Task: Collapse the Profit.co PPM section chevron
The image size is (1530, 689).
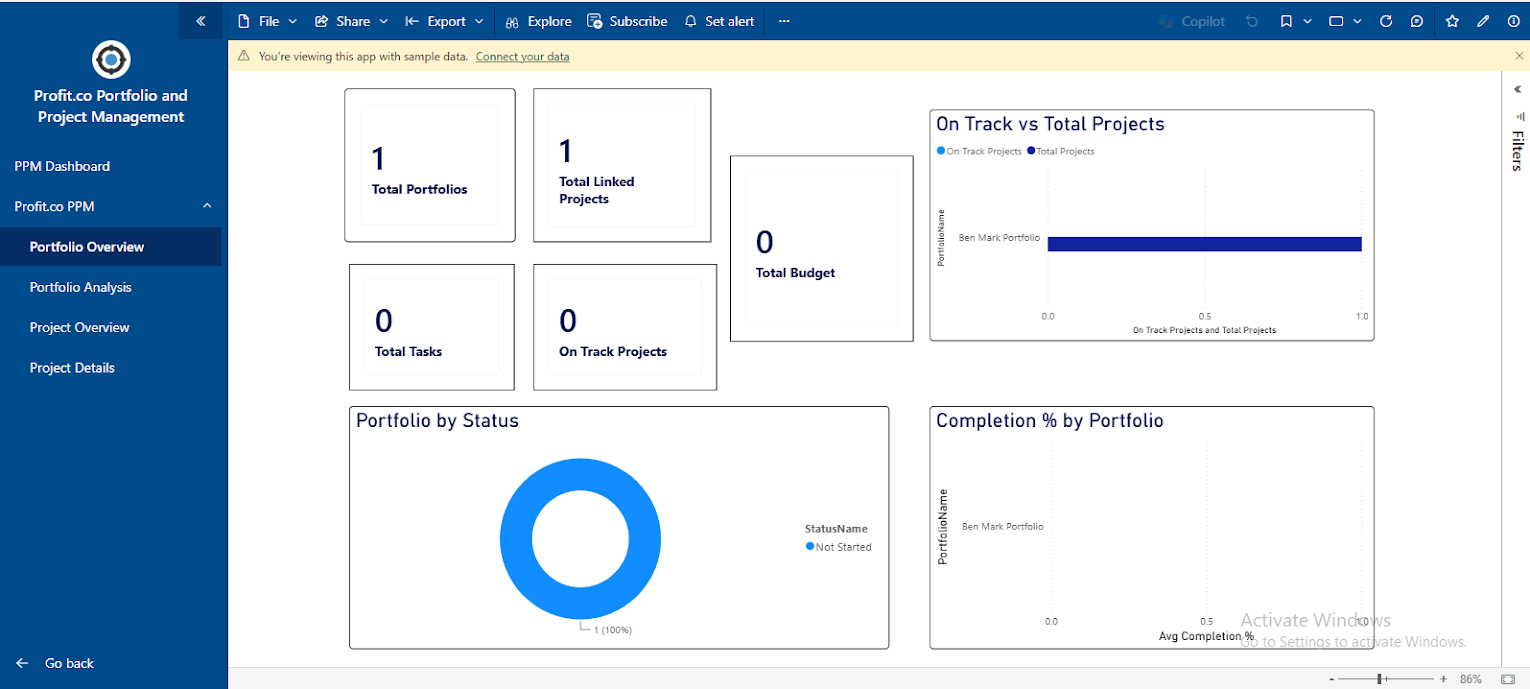Action: 207,206
